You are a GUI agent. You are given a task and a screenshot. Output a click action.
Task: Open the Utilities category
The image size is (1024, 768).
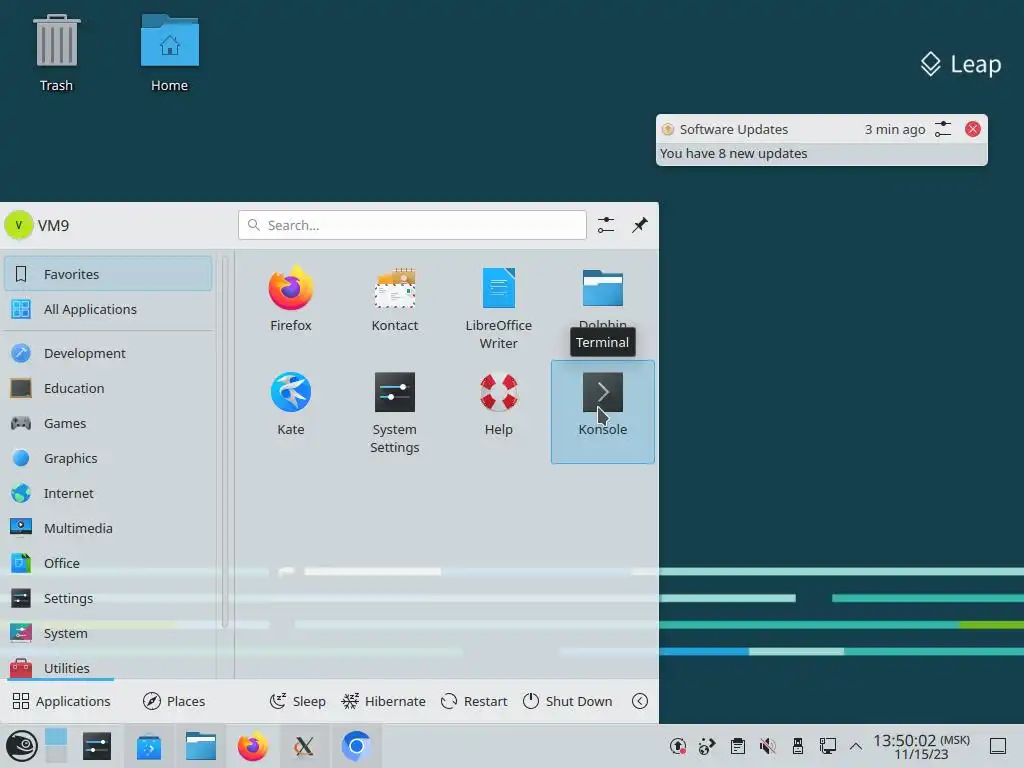[108, 667]
